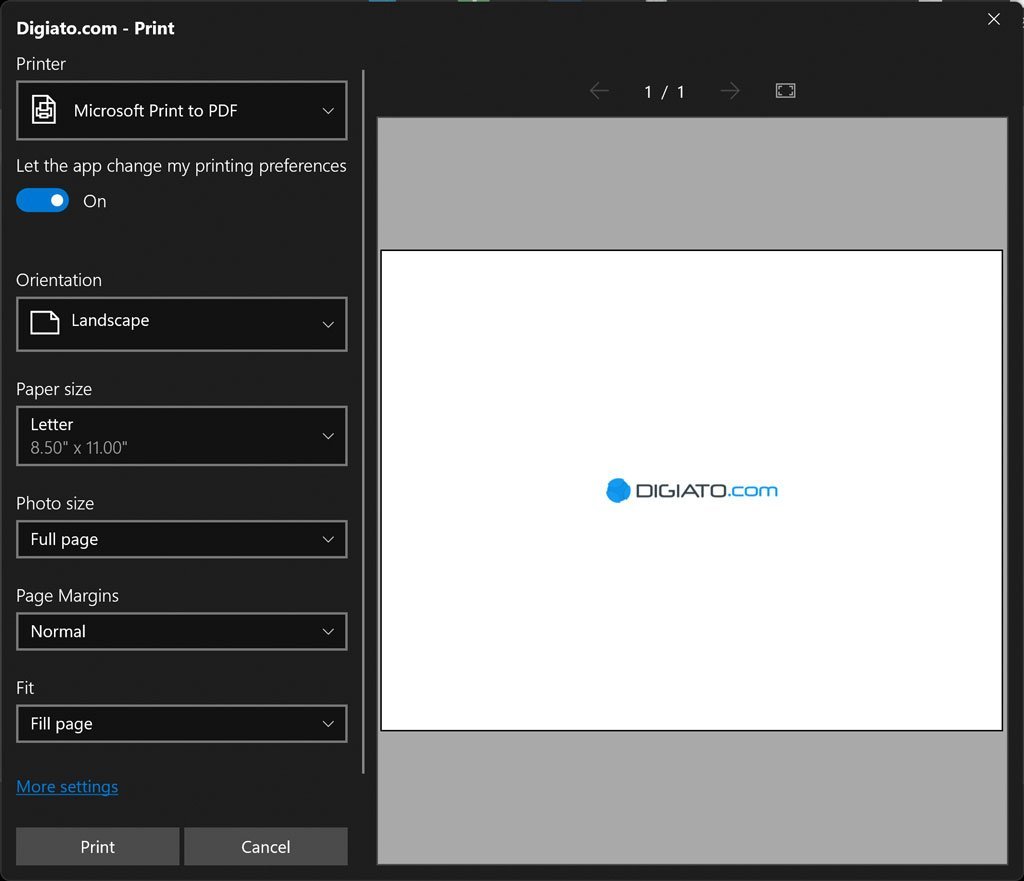Open the Orientation dropdown showing Landscape
1024x881 pixels.
click(182, 324)
